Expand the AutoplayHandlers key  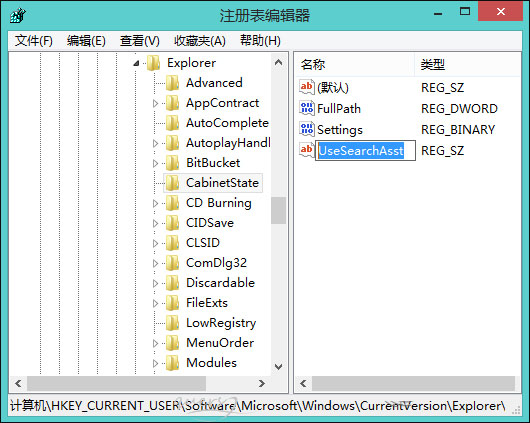(x=155, y=143)
